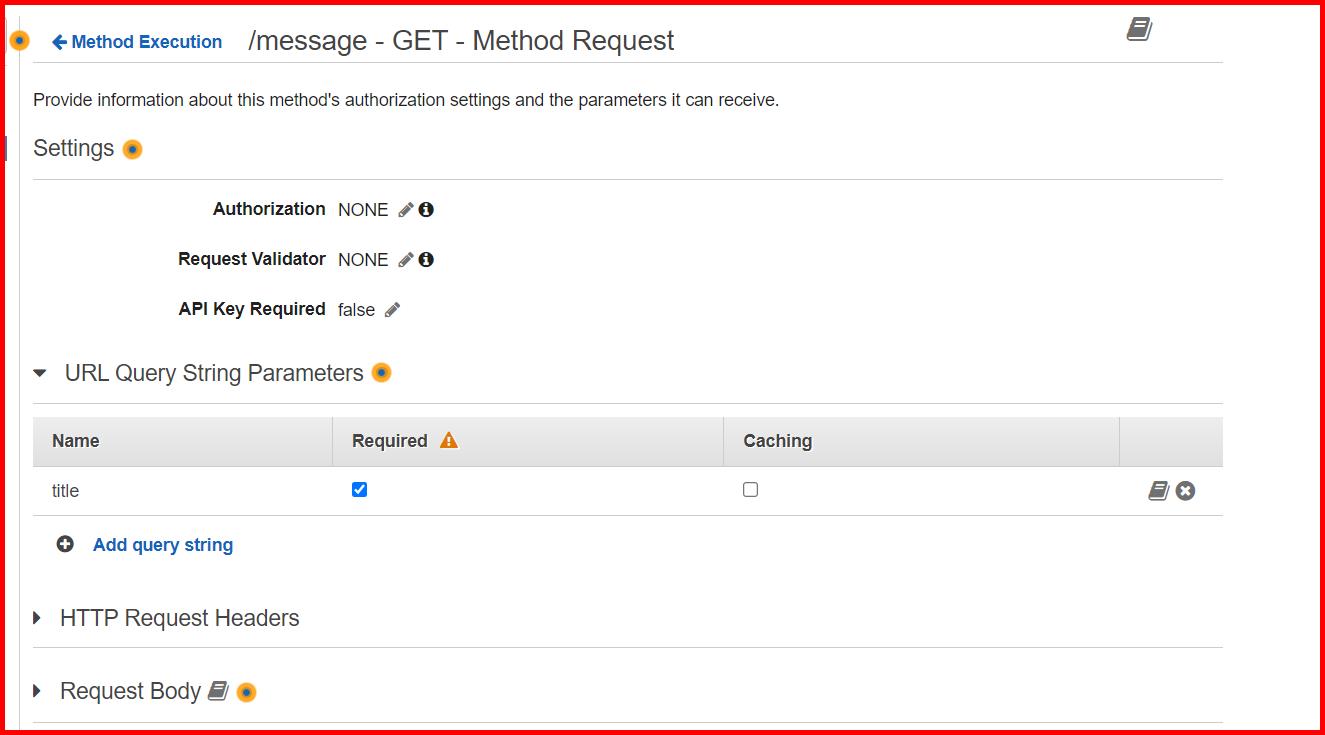The height and width of the screenshot is (735, 1325).
Task: Edit the Authorization setting with pencil icon
Action: pyautogui.click(x=405, y=210)
